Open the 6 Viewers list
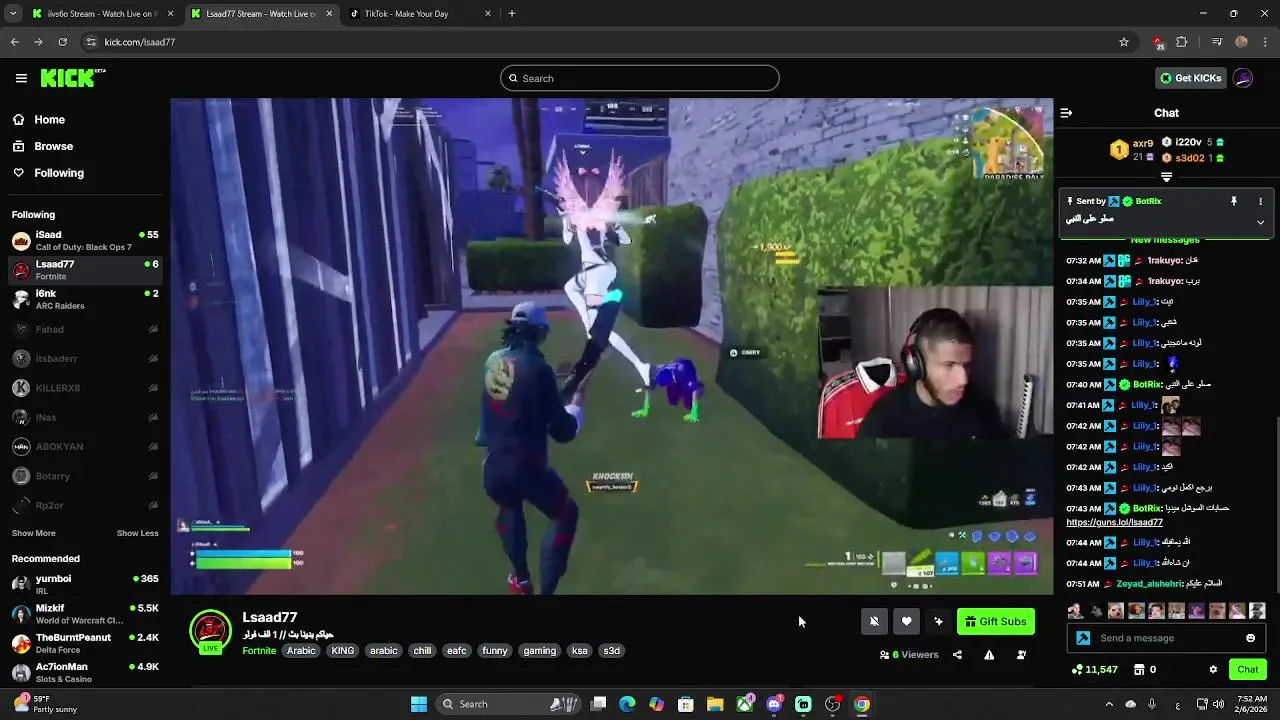This screenshot has height=720, width=1280. 909,655
